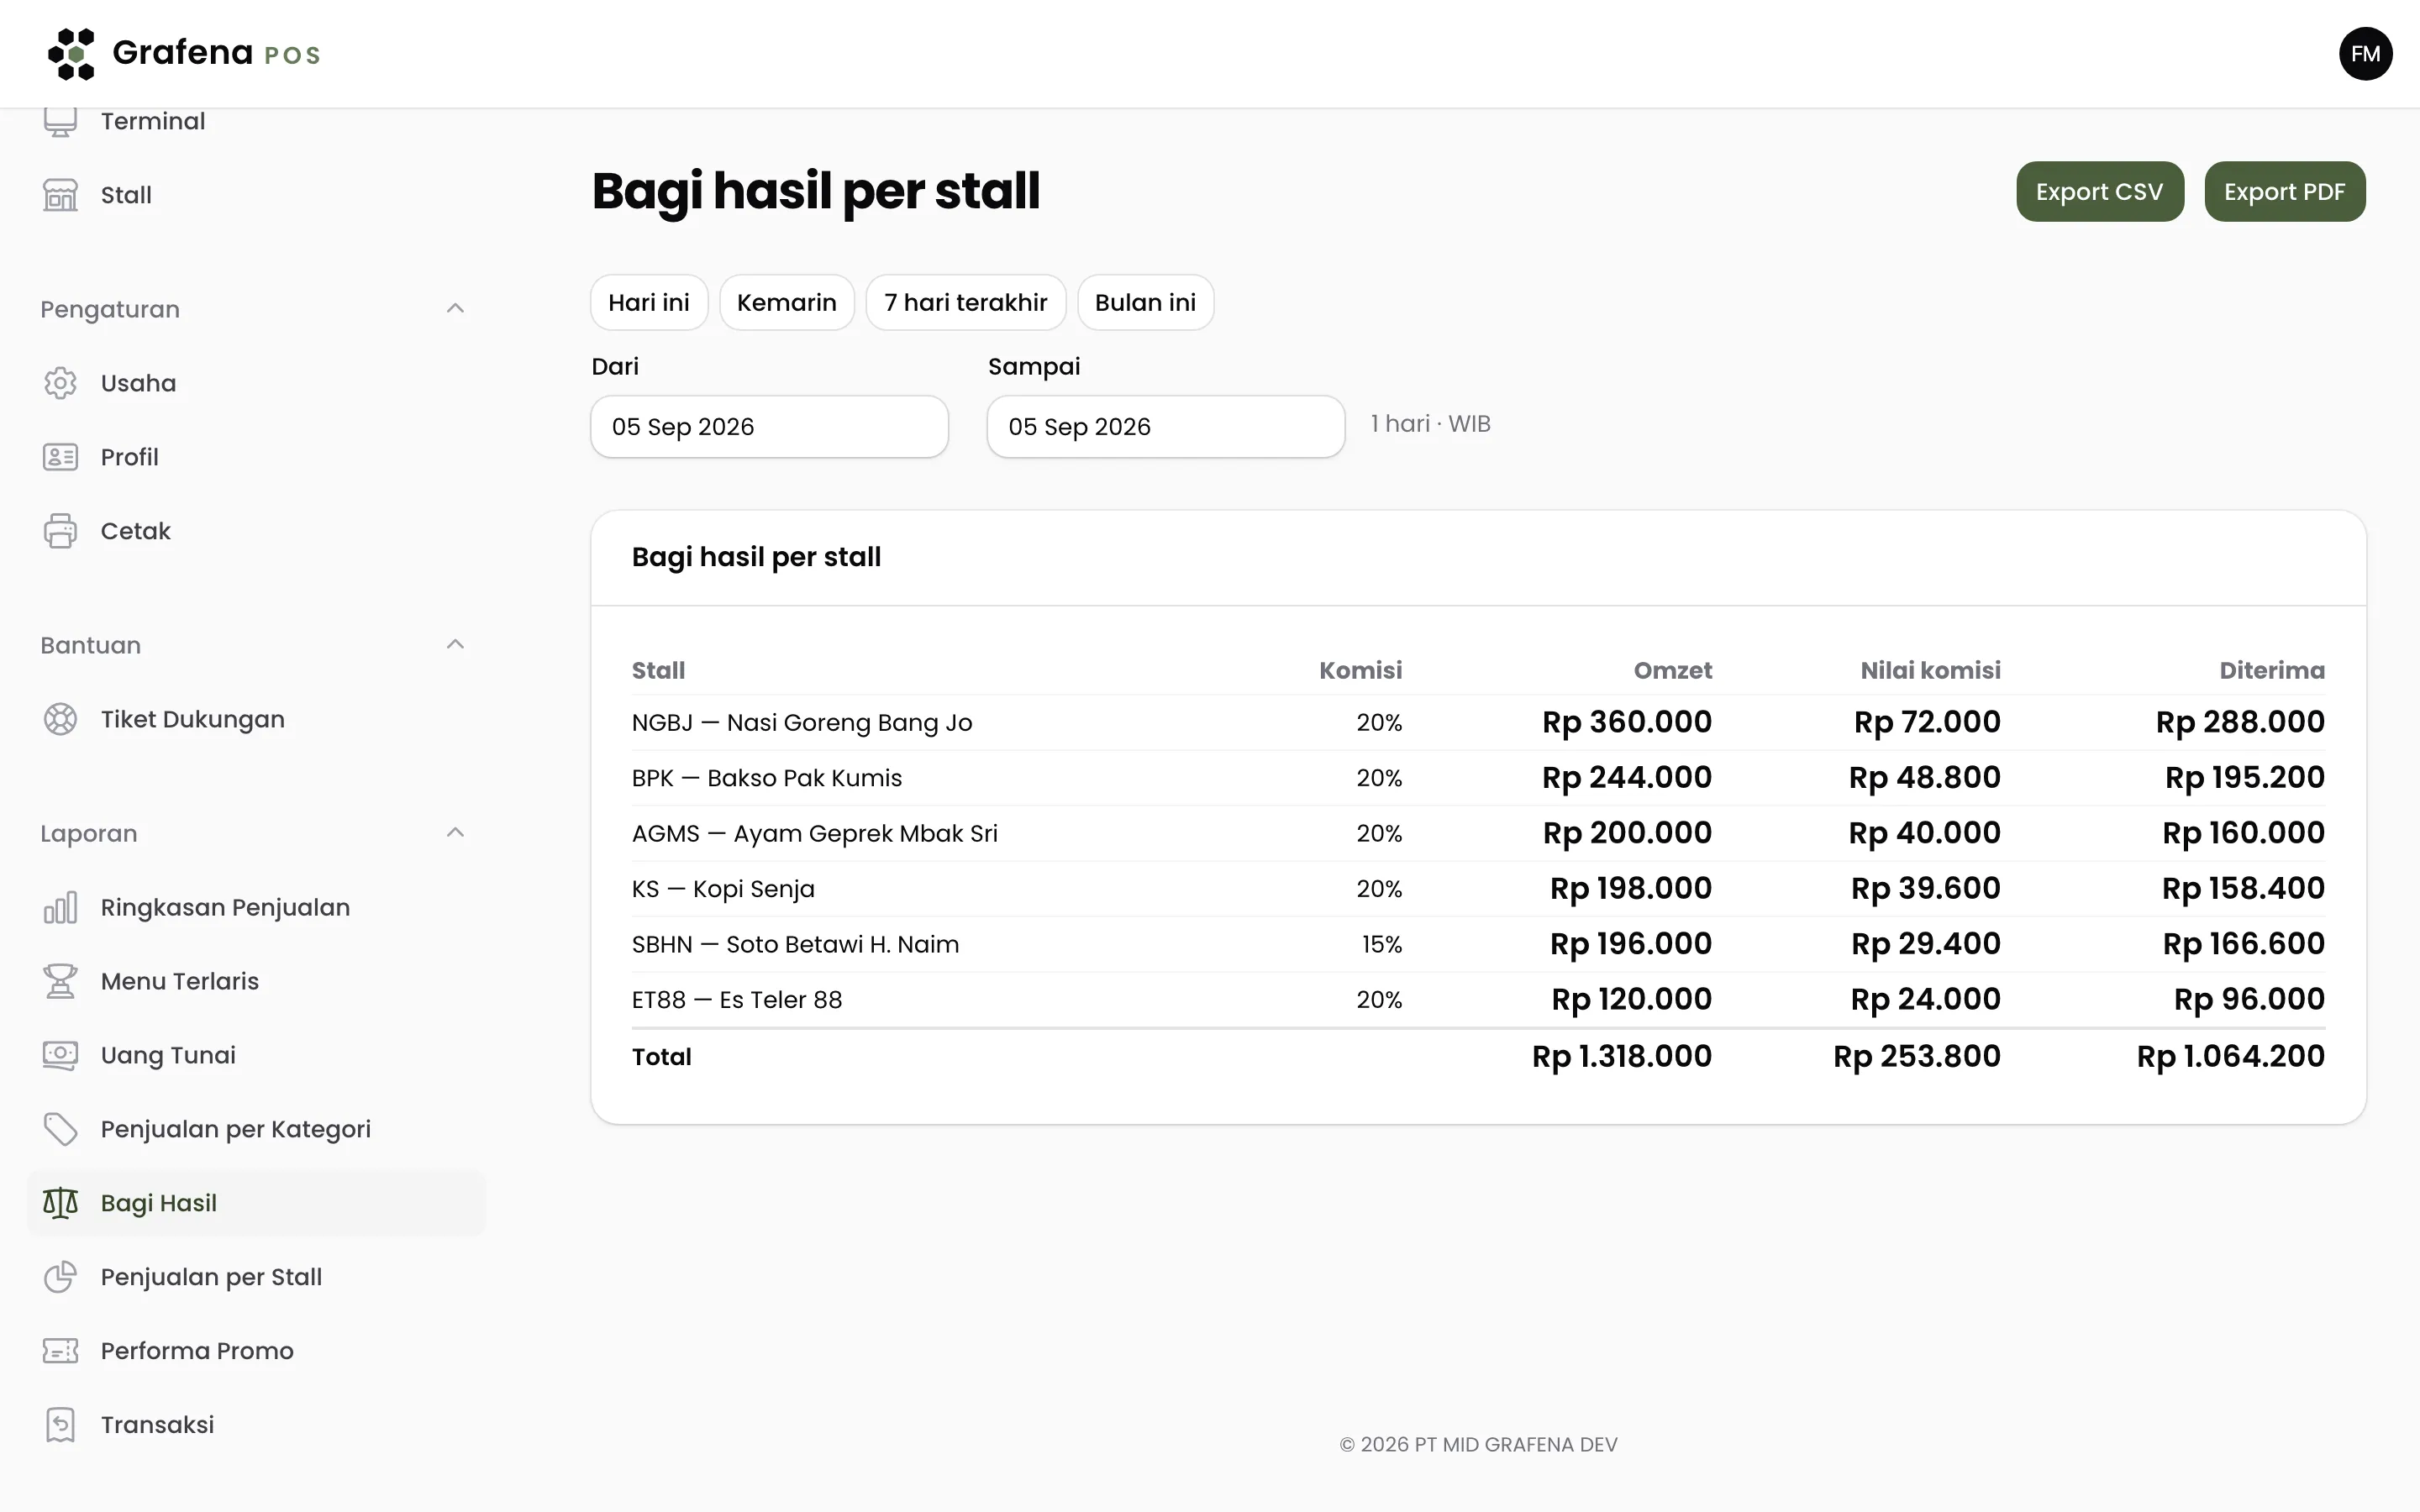This screenshot has width=2420, height=1512.
Task: Click the Nilai komisi column header
Action: click(x=1930, y=670)
